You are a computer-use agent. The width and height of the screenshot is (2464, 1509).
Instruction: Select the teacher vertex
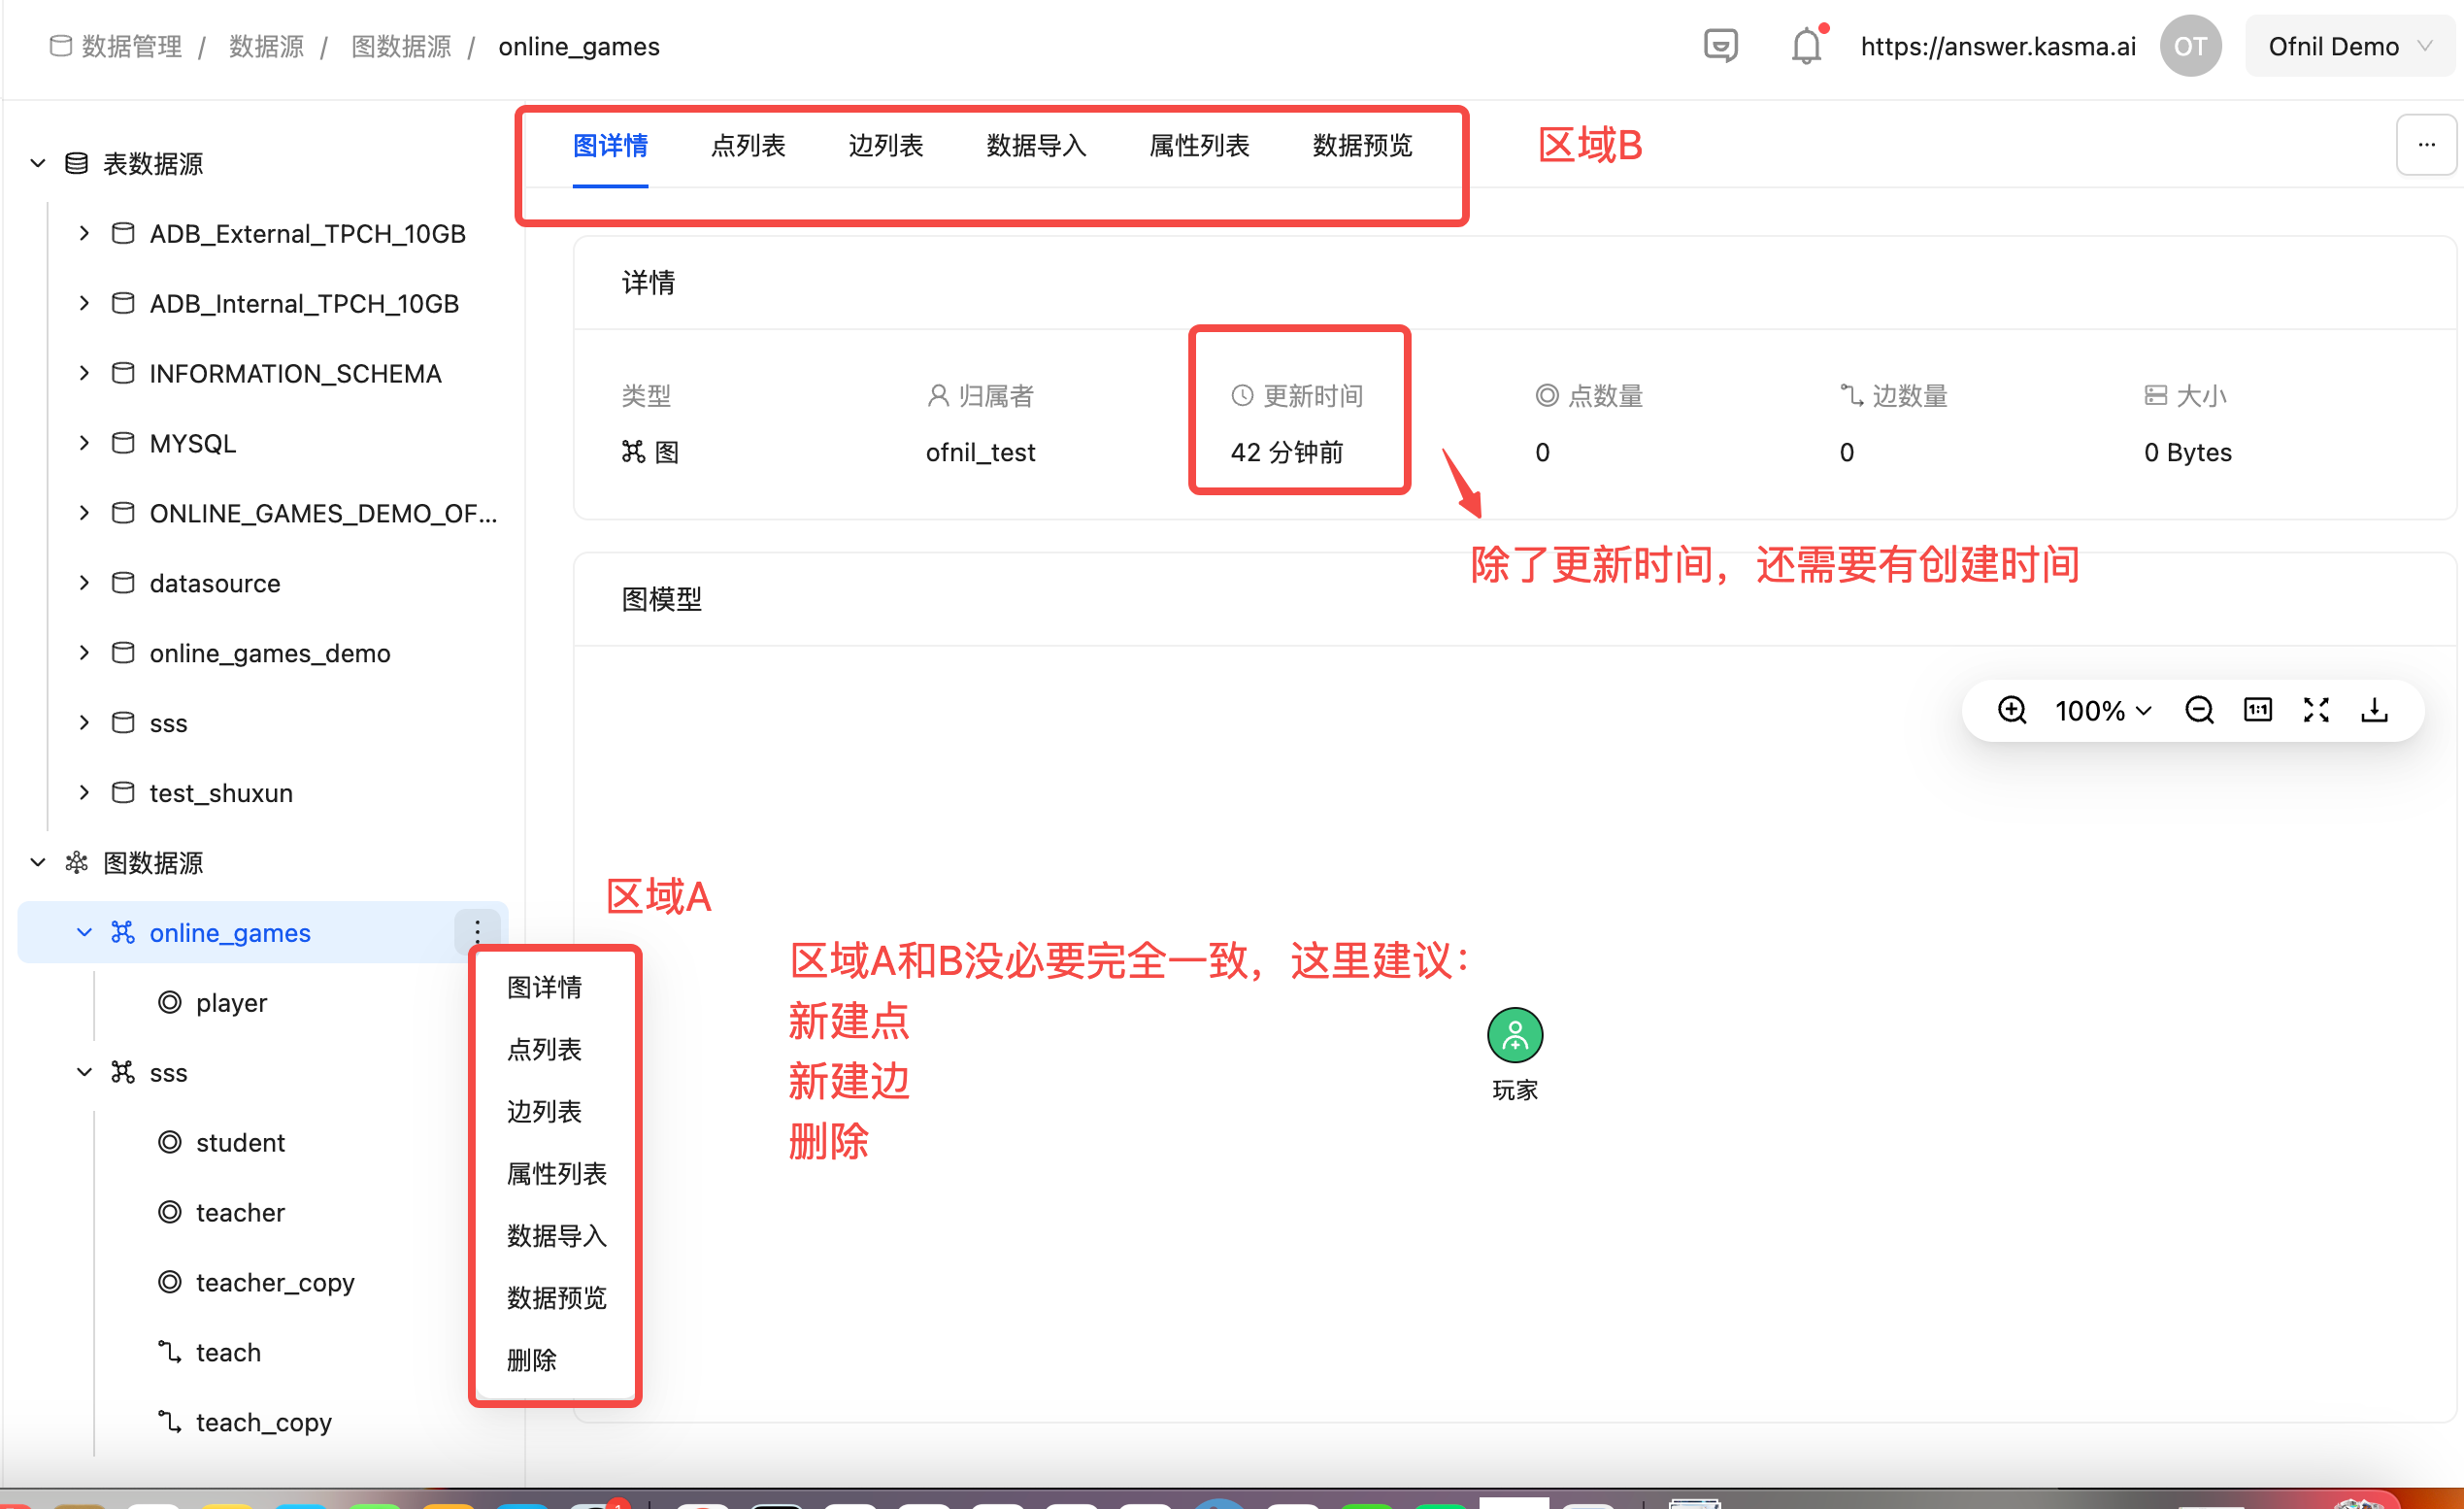(x=240, y=1212)
